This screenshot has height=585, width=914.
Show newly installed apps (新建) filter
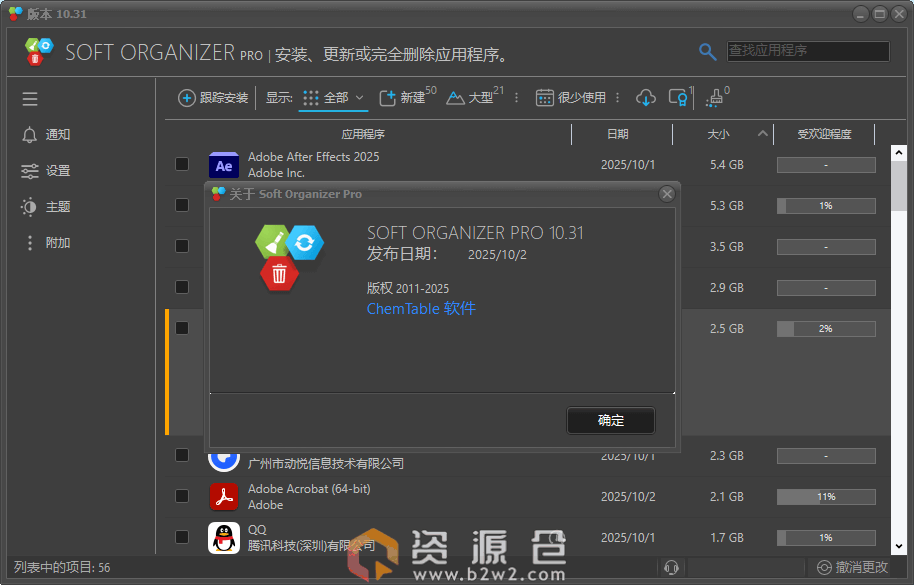pos(402,98)
